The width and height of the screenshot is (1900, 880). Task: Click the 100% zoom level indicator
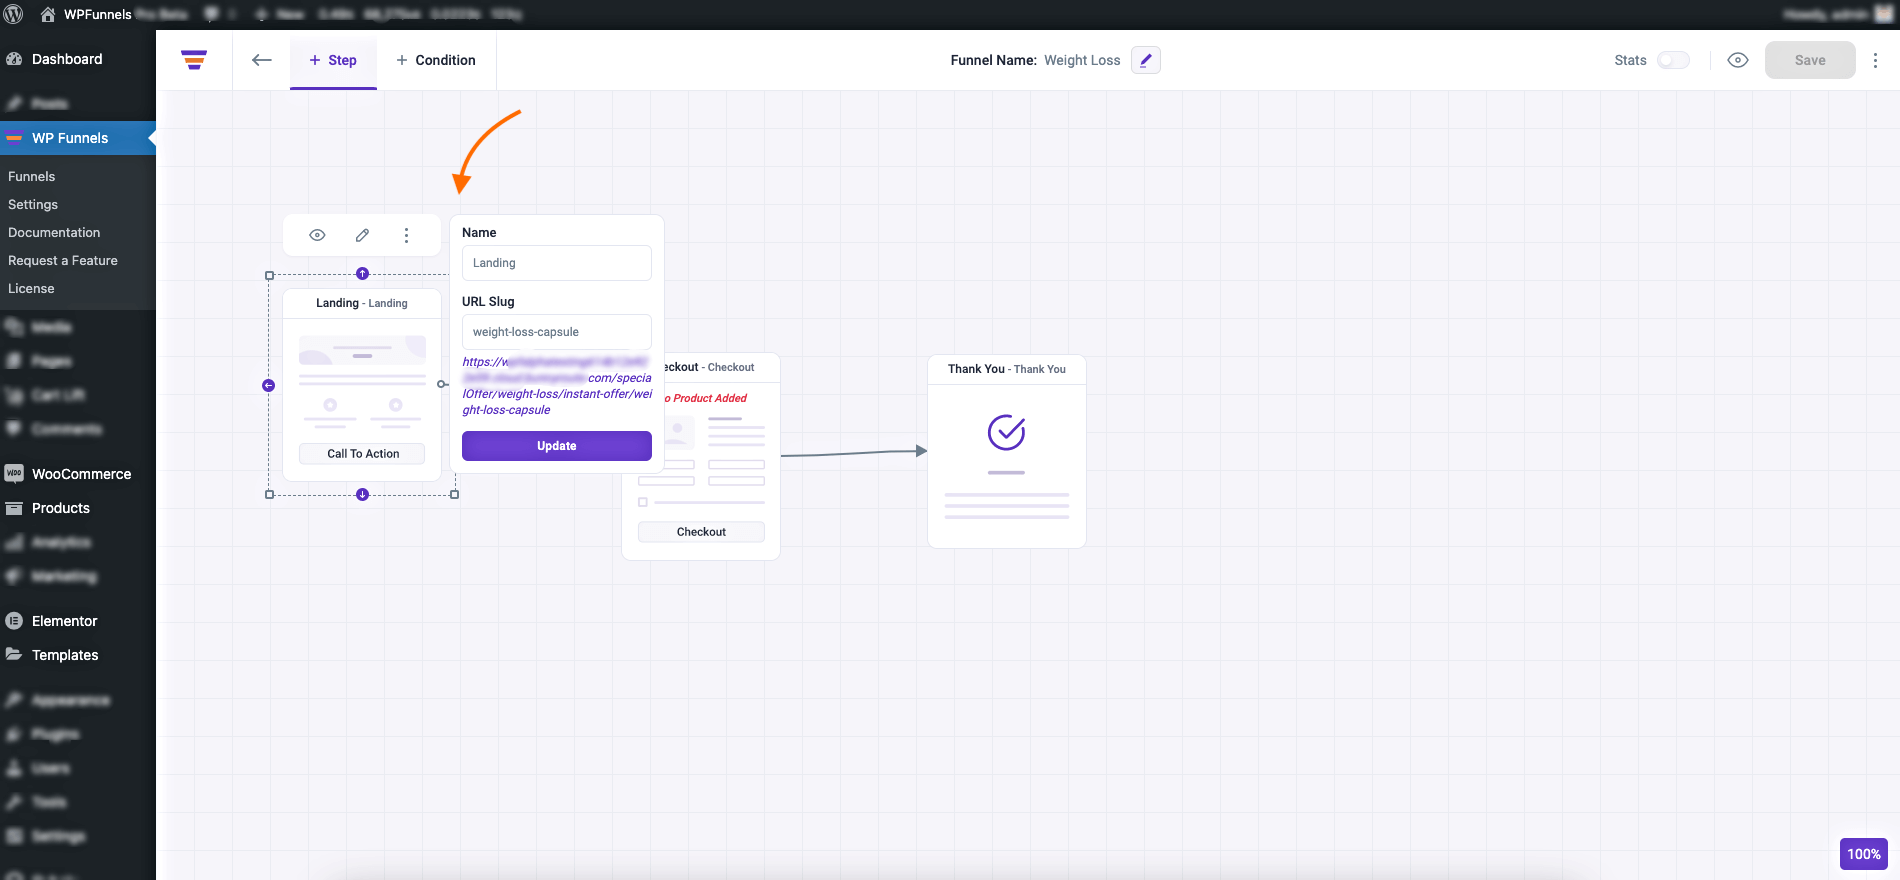pos(1864,854)
